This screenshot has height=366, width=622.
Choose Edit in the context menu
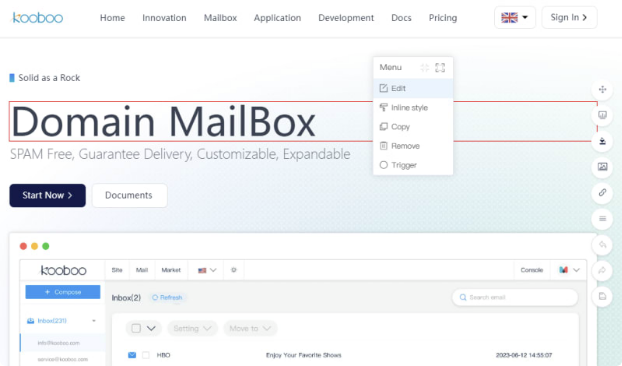point(413,88)
